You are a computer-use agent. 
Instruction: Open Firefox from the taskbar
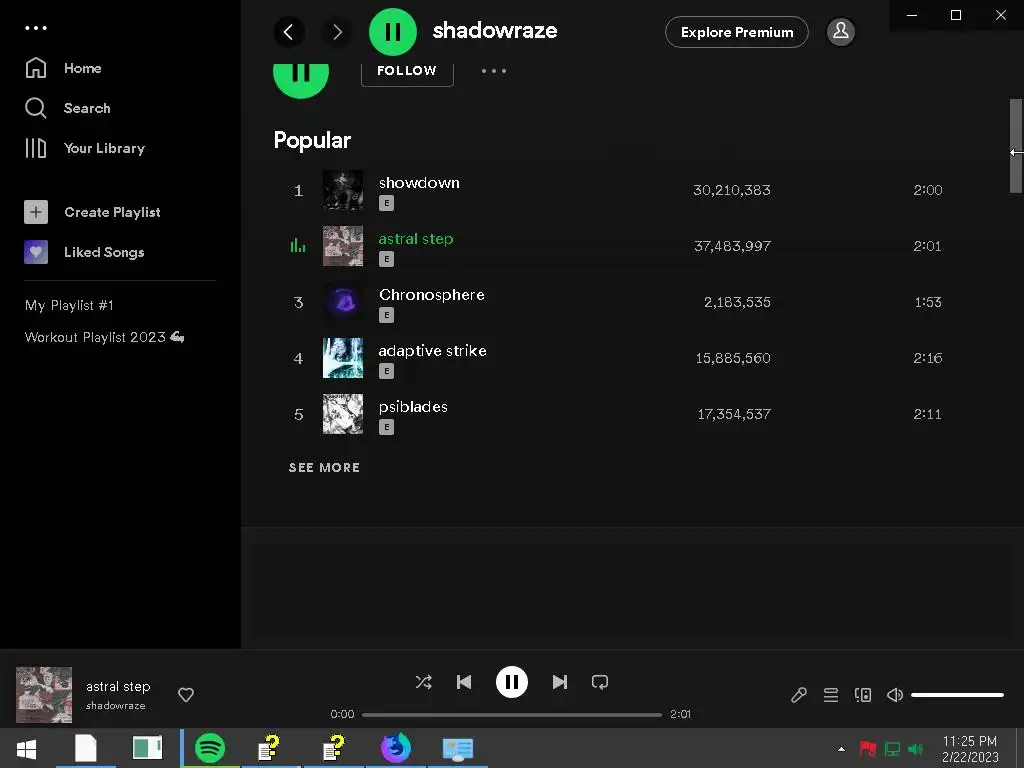pyautogui.click(x=396, y=748)
